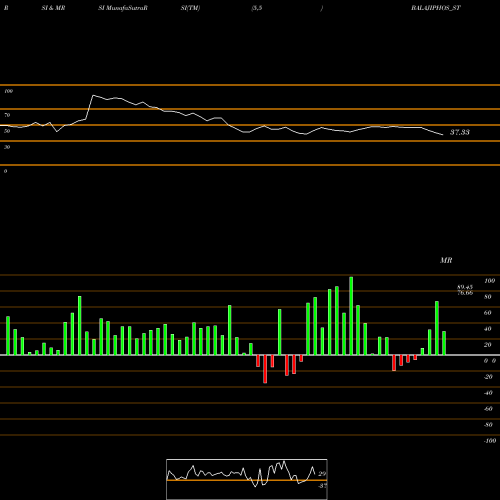Click the MR axis label -100

[x=490, y=441]
